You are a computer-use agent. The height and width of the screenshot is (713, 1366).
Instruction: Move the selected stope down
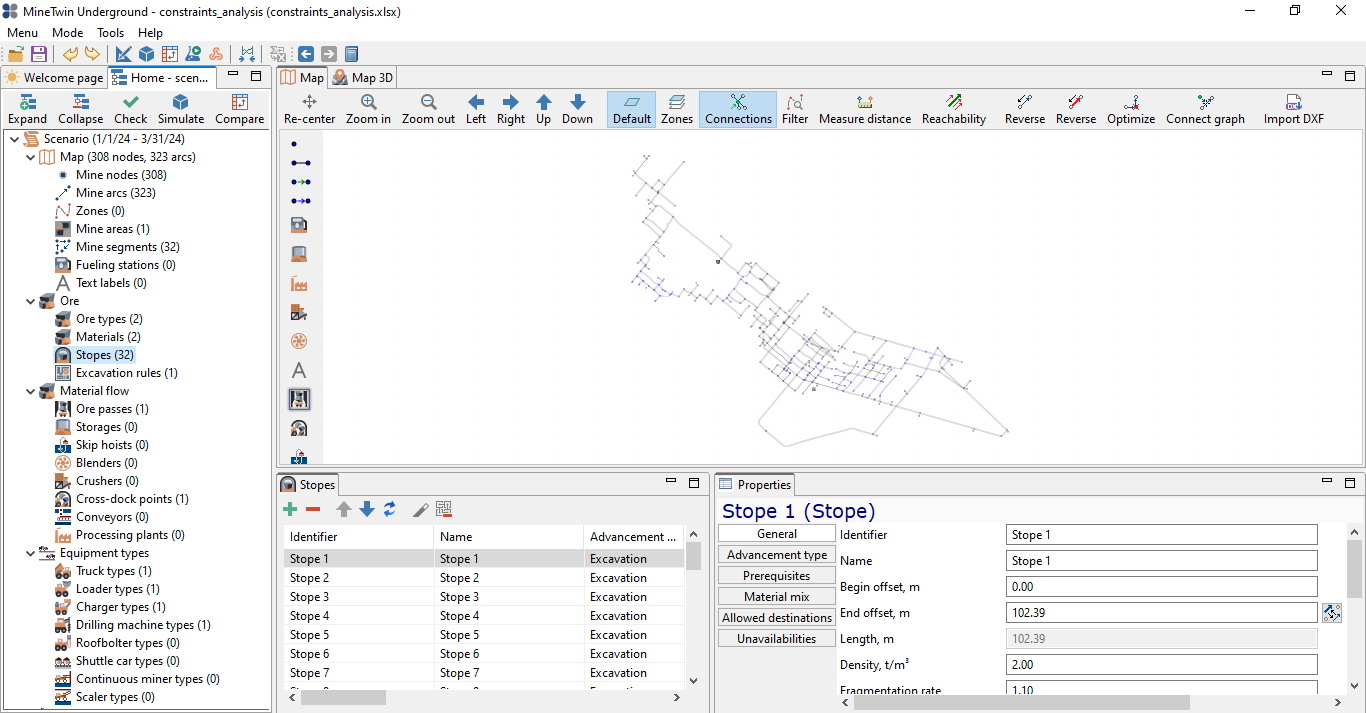click(366, 509)
